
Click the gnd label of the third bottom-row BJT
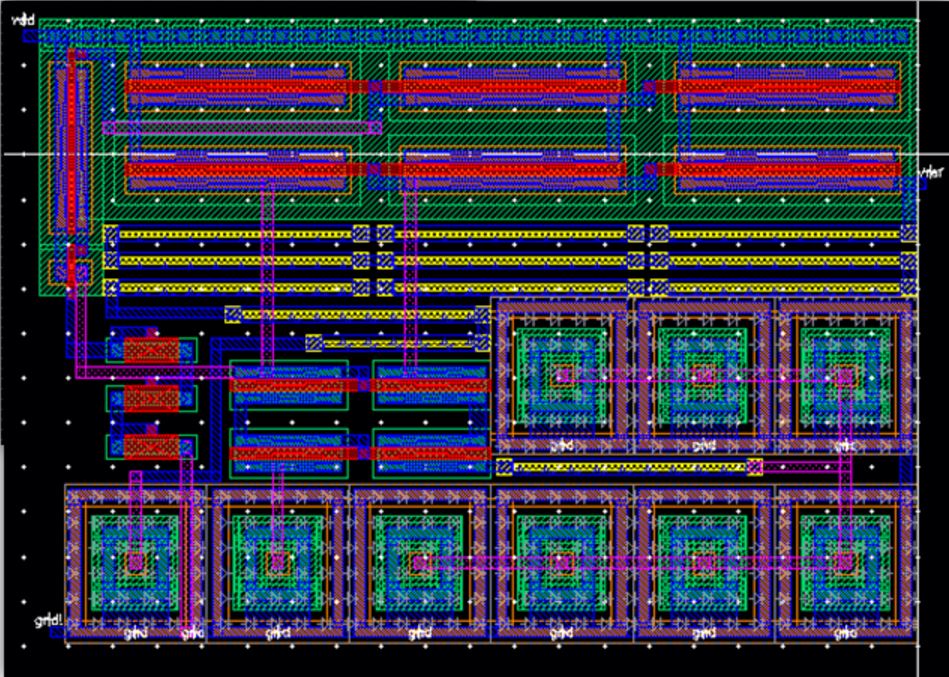tap(420, 633)
